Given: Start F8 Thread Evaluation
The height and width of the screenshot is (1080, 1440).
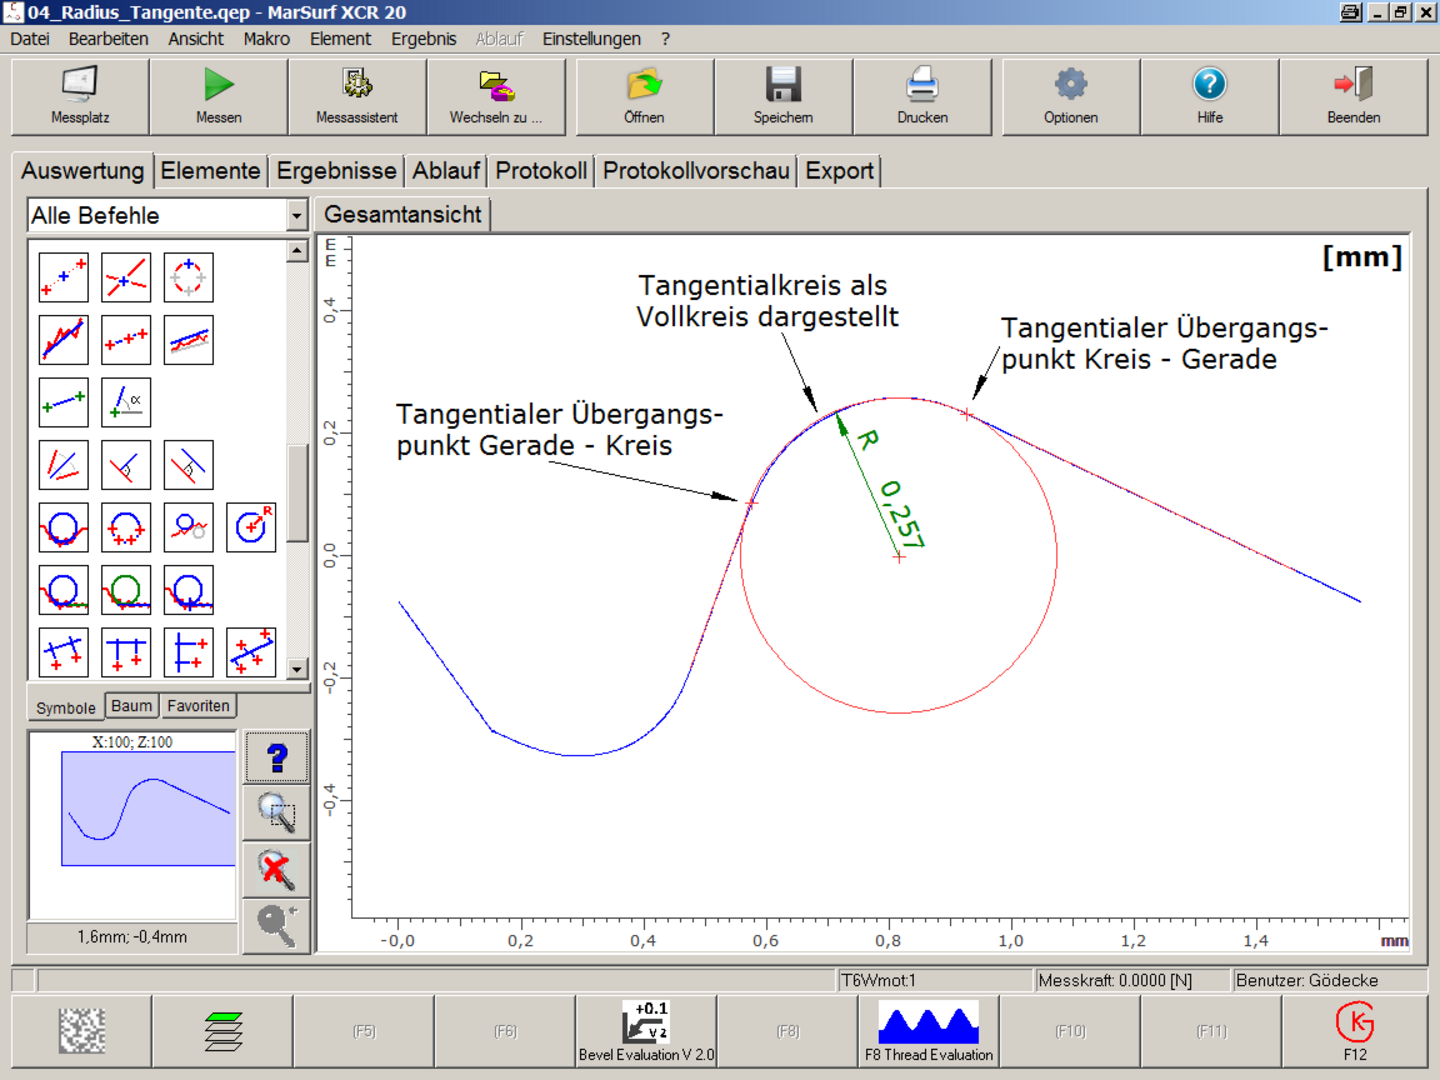Looking at the screenshot, I should click(x=929, y=1031).
